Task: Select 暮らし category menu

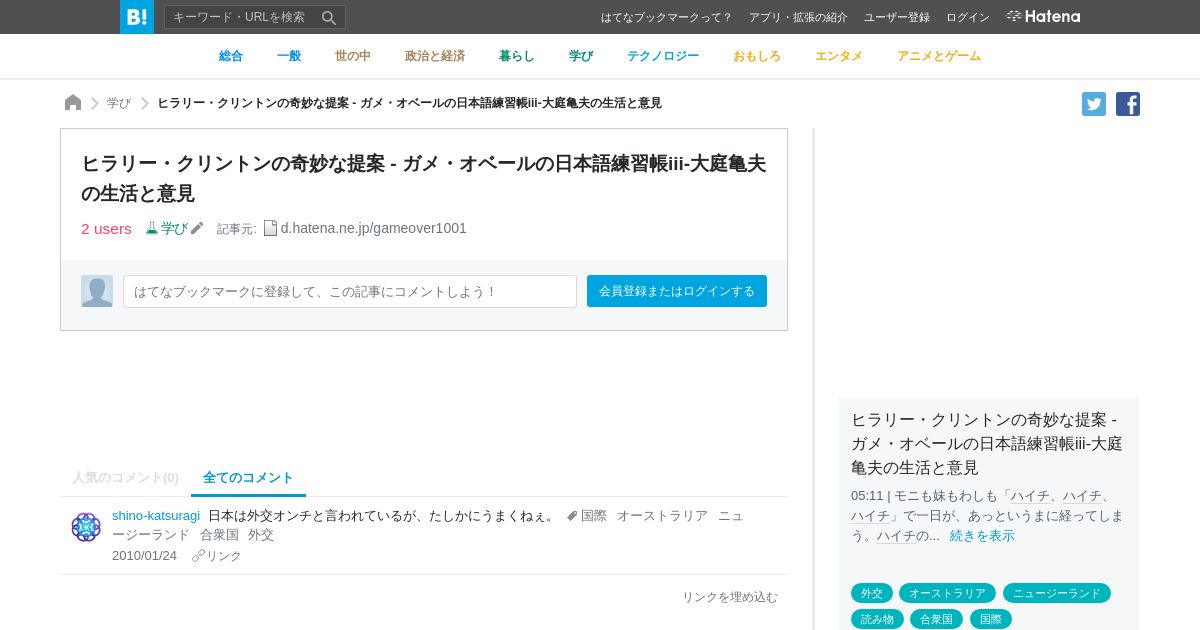Action: (x=517, y=56)
